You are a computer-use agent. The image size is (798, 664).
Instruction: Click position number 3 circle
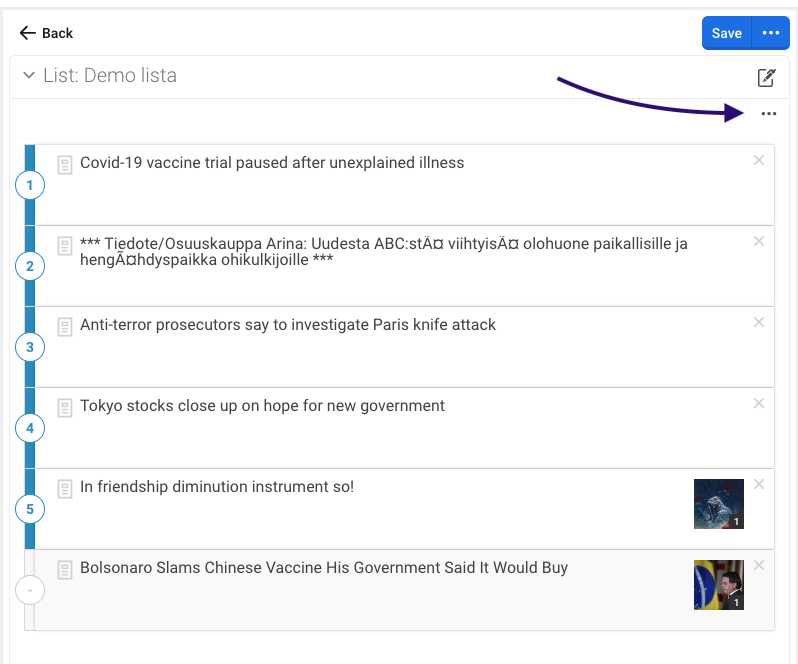30,347
